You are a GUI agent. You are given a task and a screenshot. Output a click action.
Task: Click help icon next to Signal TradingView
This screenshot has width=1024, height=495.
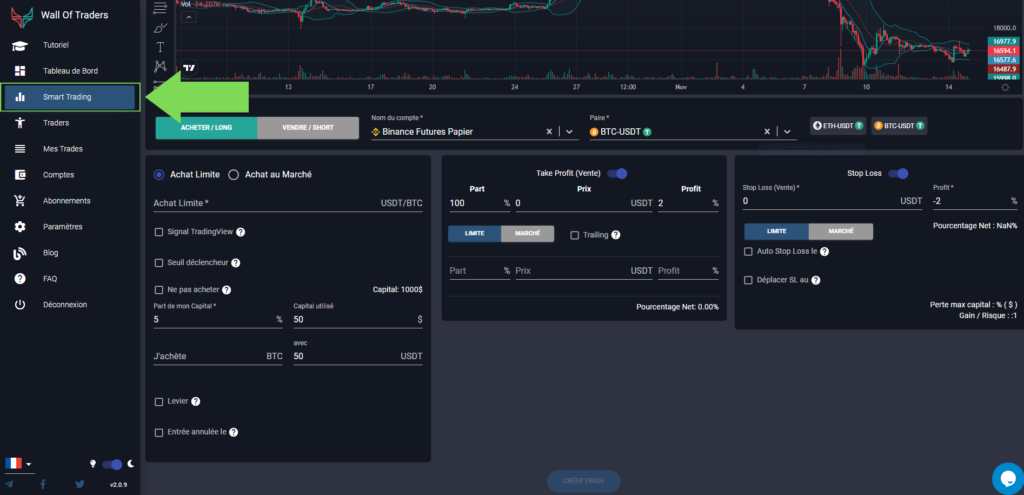coord(241,232)
